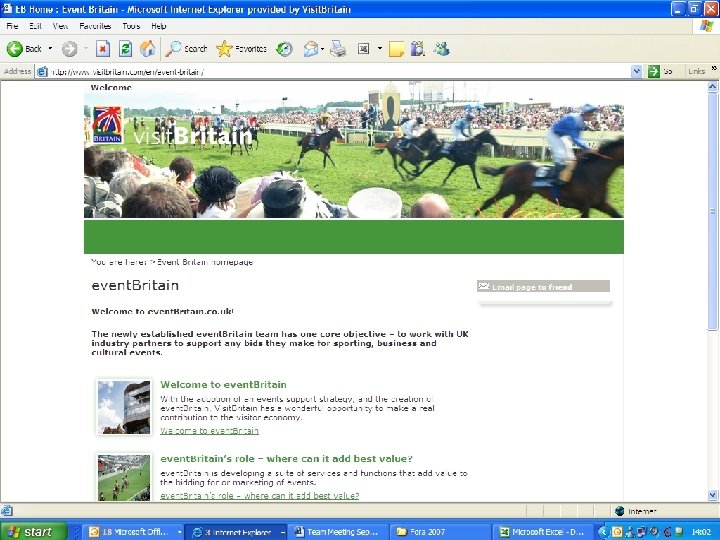Image resolution: width=720 pixels, height=540 pixels.
Task: Expand the Back button history dropdown
Action: (50, 49)
